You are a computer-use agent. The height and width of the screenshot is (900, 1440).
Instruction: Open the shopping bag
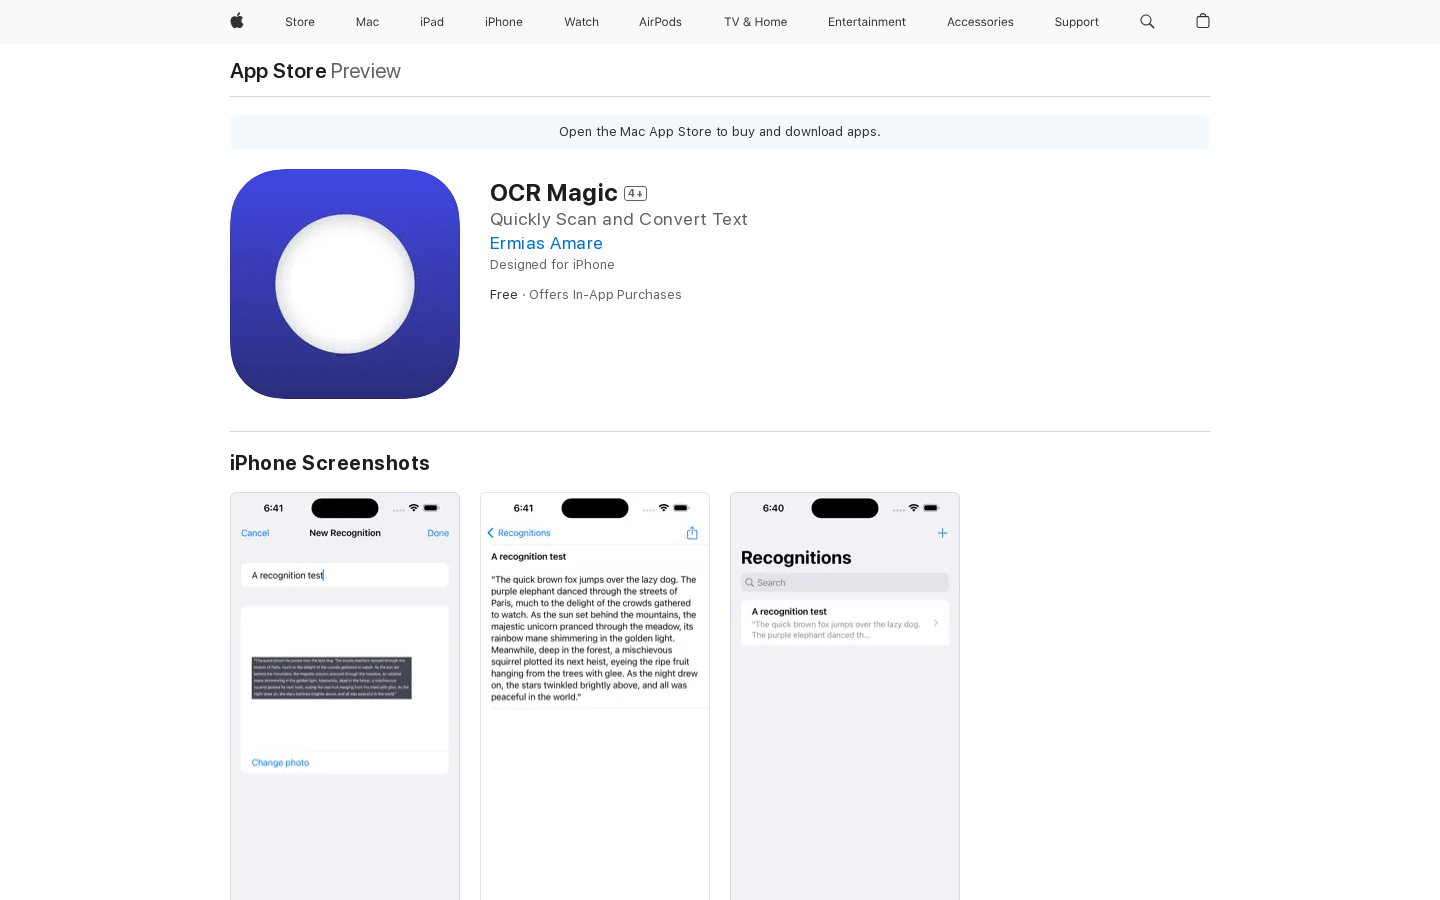pos(1203,21)
